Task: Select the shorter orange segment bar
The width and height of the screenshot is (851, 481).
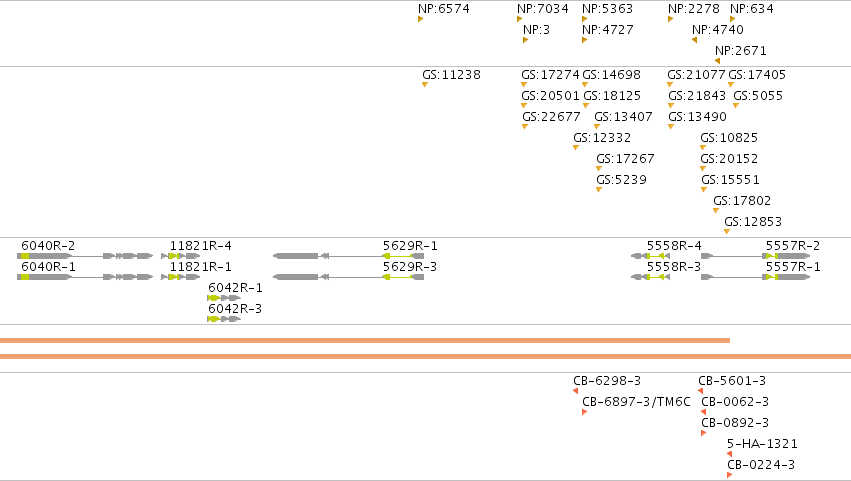Action: click(365, 340)
